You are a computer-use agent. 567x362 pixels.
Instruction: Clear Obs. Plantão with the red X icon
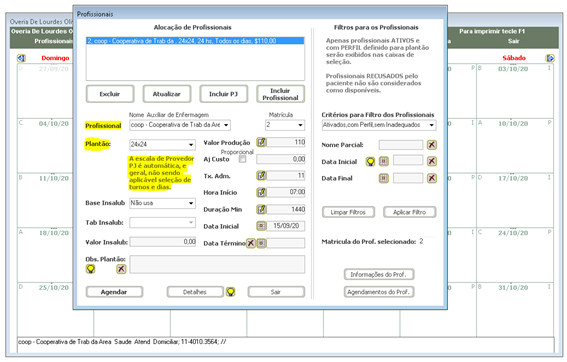click(x=121, y=269)
